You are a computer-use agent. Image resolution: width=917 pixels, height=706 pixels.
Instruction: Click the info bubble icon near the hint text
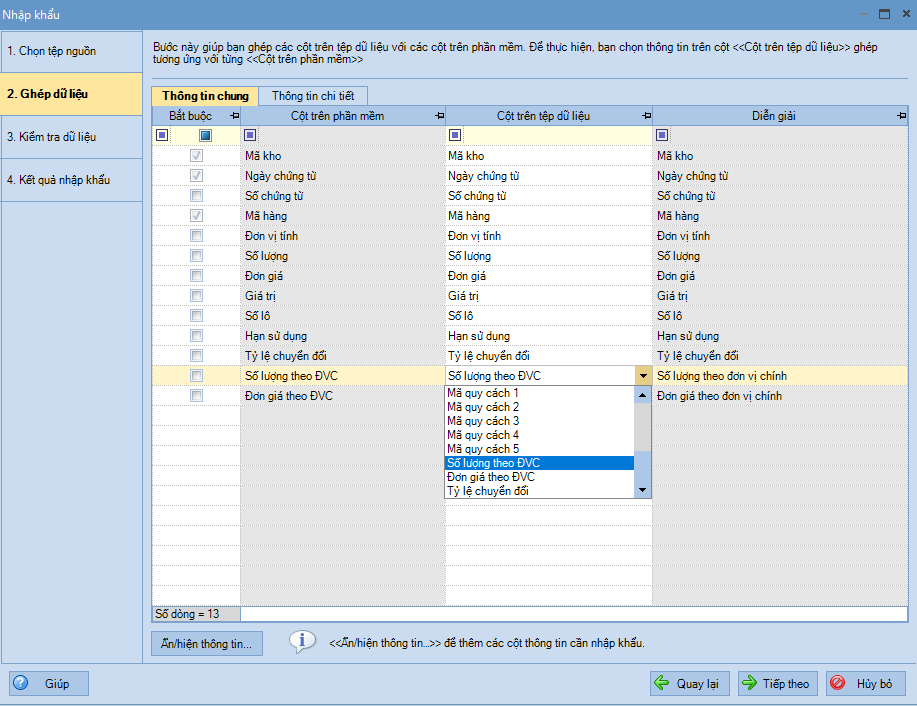click(302, 642)
